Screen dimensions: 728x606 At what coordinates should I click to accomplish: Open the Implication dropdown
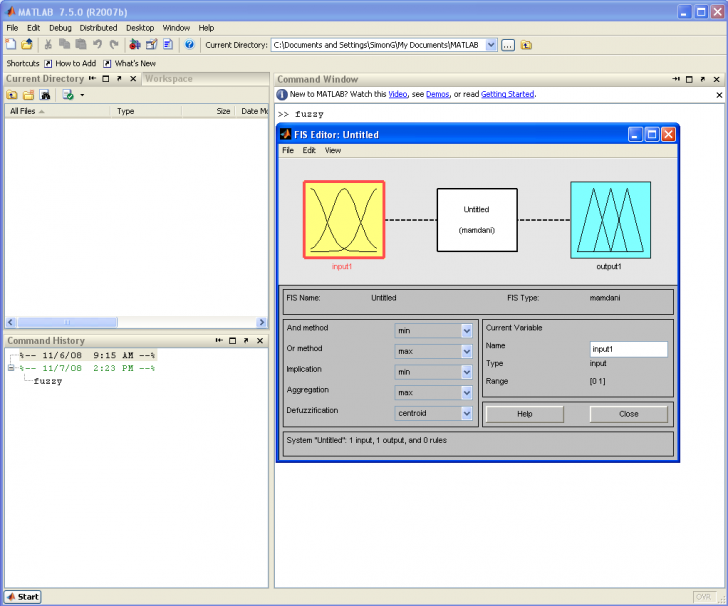(467, 372)
